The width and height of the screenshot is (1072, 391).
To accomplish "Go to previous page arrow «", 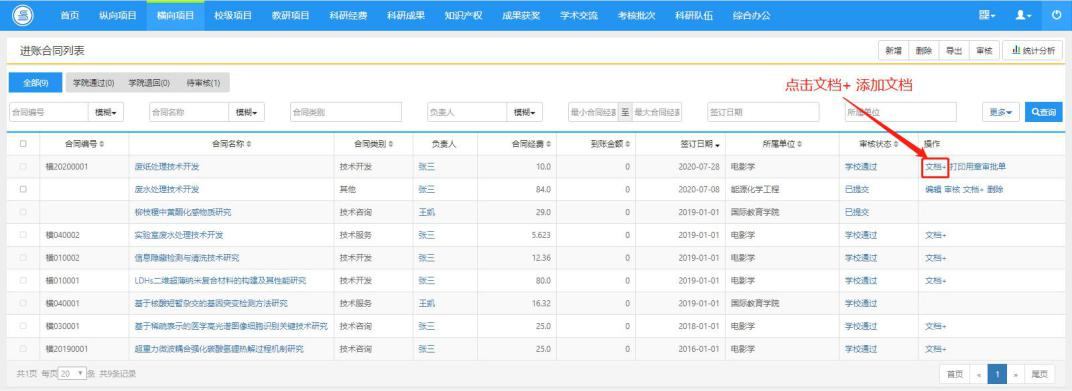I will coord(979,374).
